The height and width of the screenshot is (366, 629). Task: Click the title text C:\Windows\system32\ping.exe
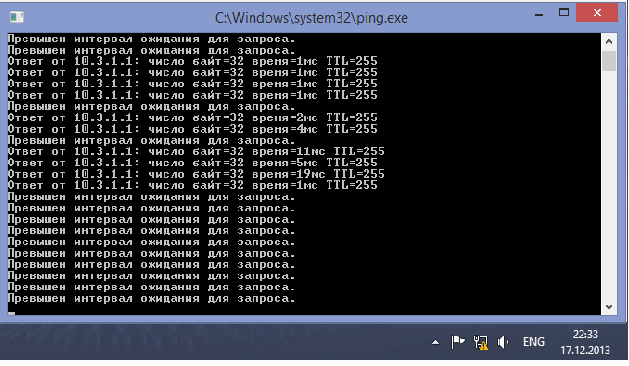[x=311, y=18]
